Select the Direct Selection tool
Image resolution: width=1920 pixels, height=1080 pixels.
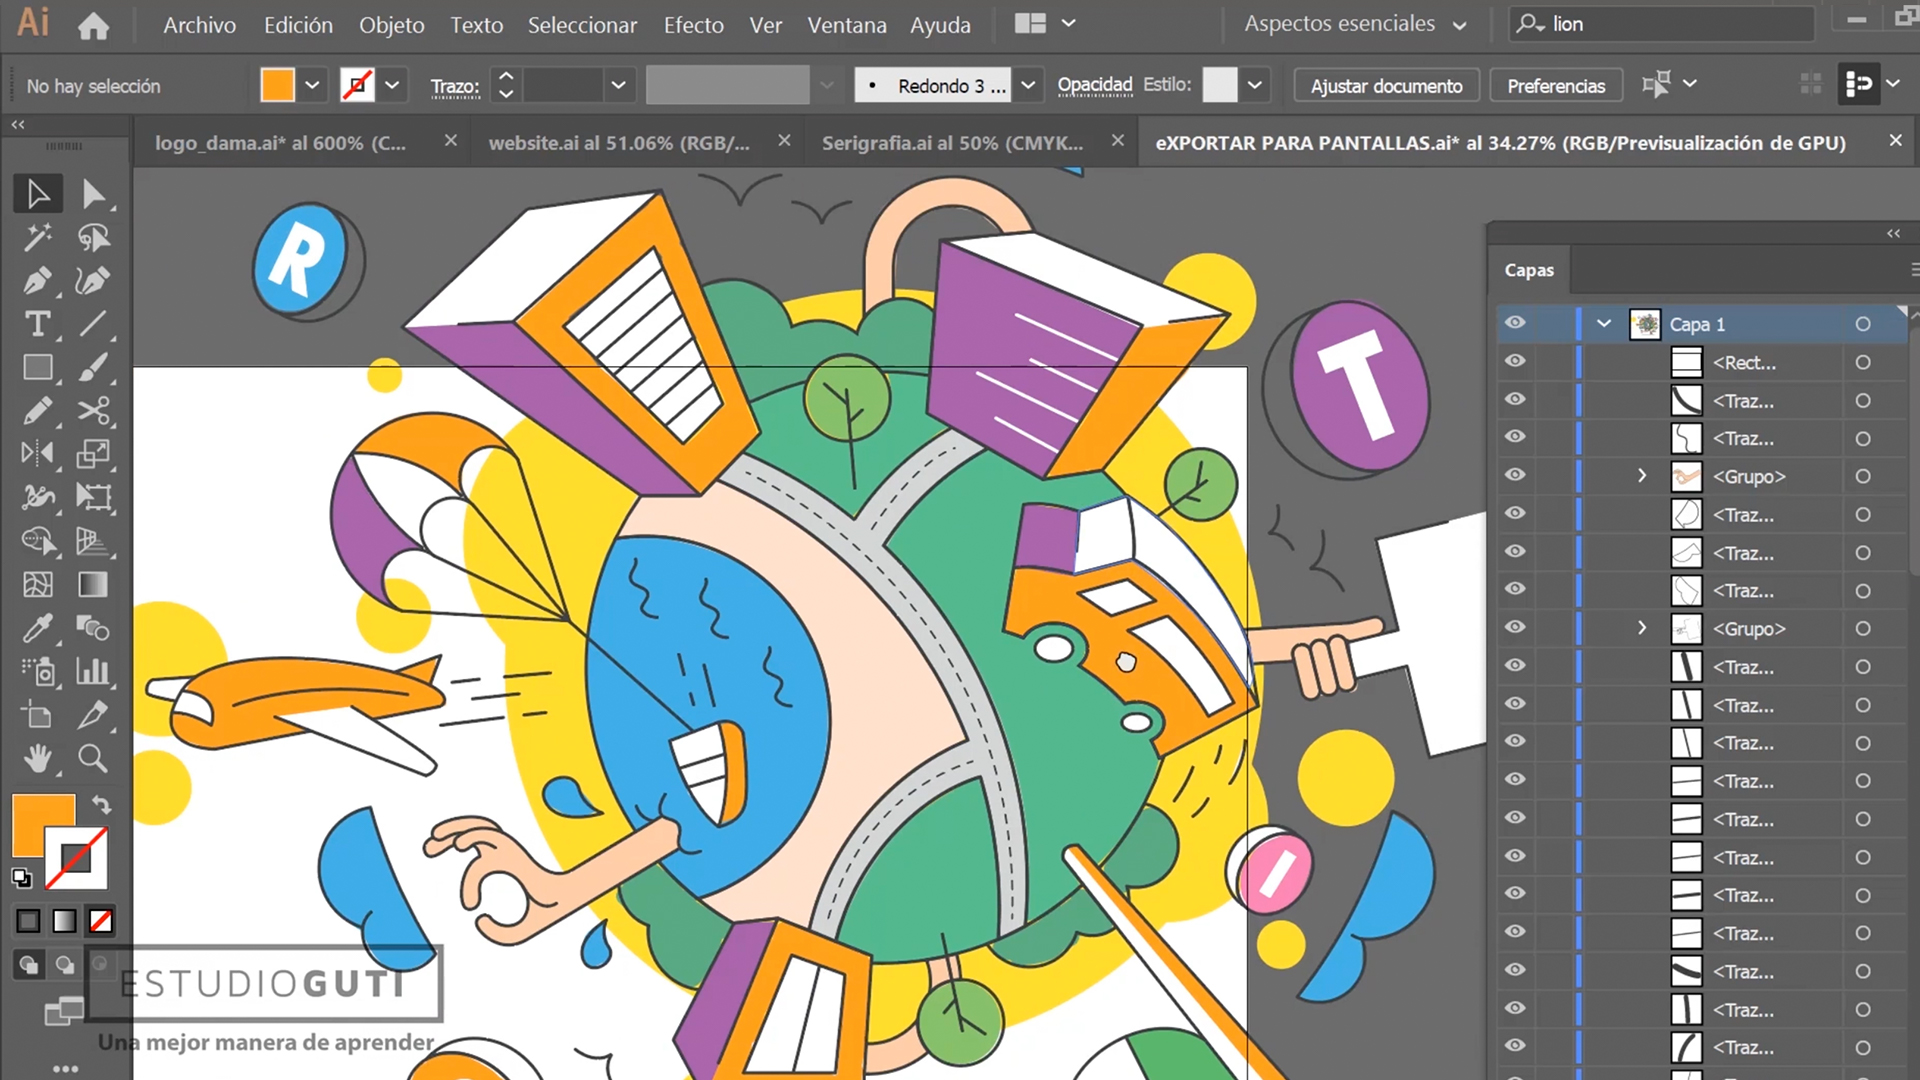[93, 194]
